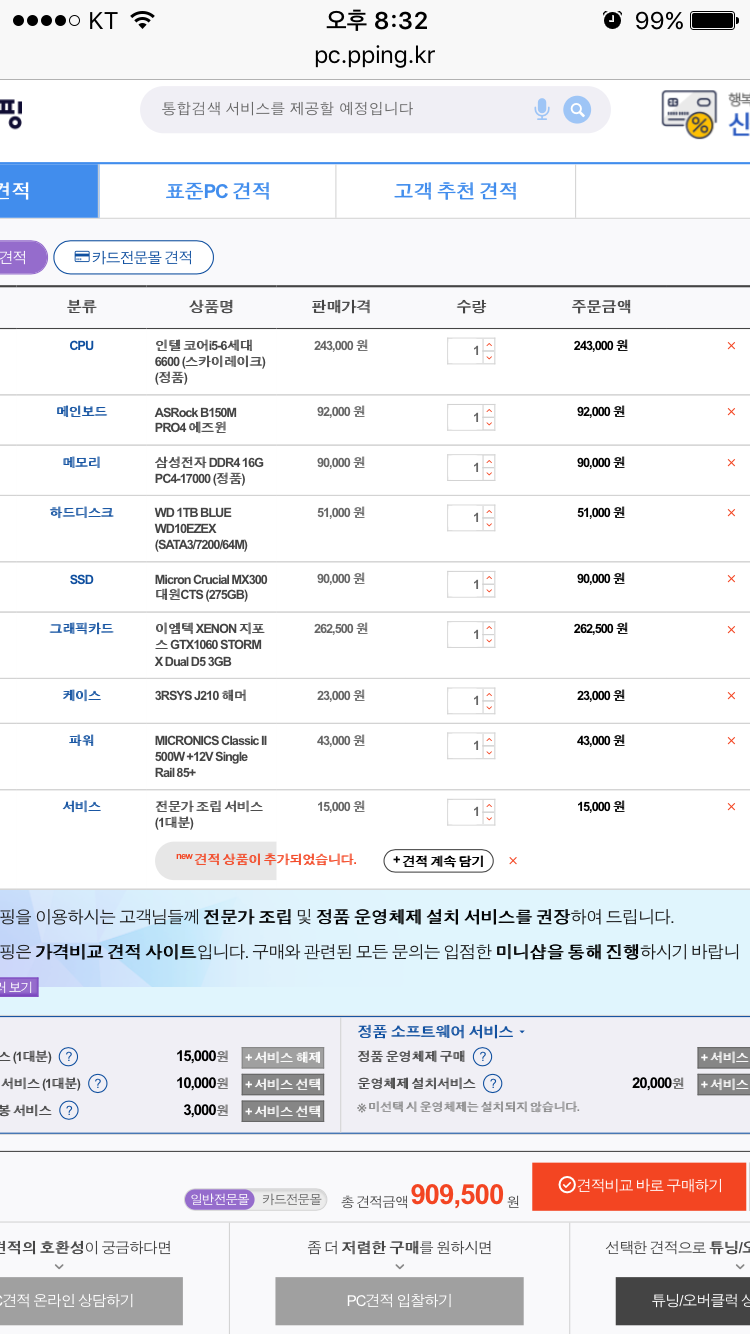The height and width of the screenshot is (1334, 750).
Task: Click help icon beside 운영체제 설치서비스
Action: (x=492, y=1084)
